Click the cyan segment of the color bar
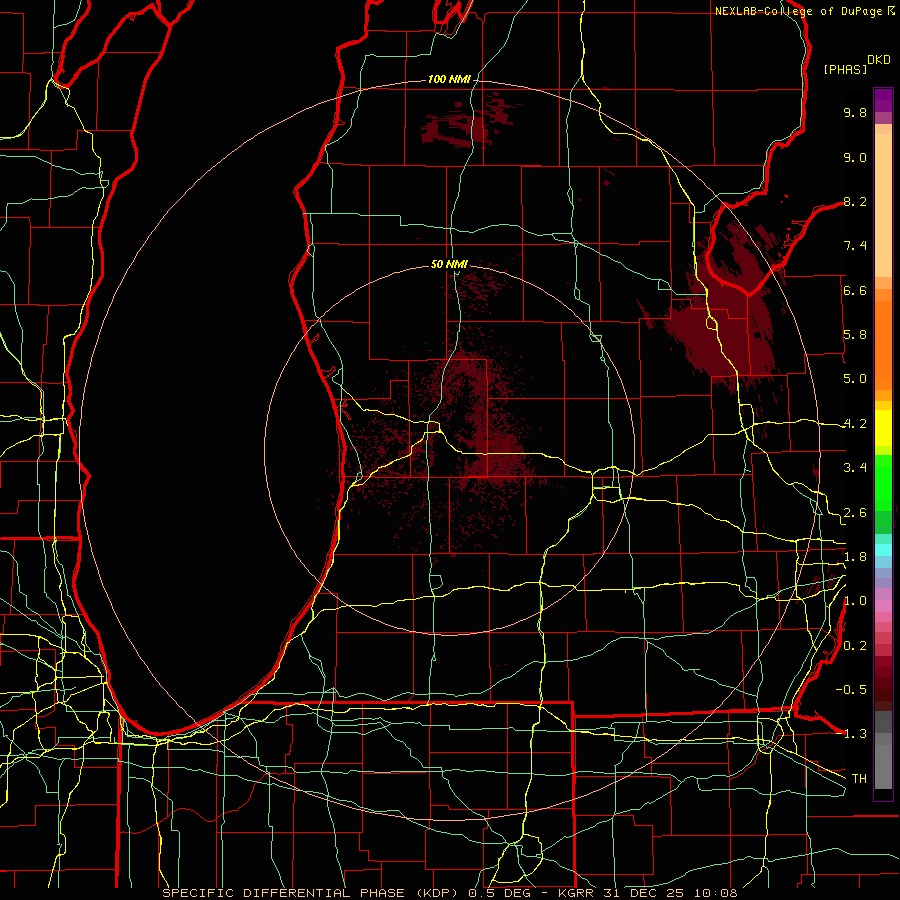 tap(883, 549)
